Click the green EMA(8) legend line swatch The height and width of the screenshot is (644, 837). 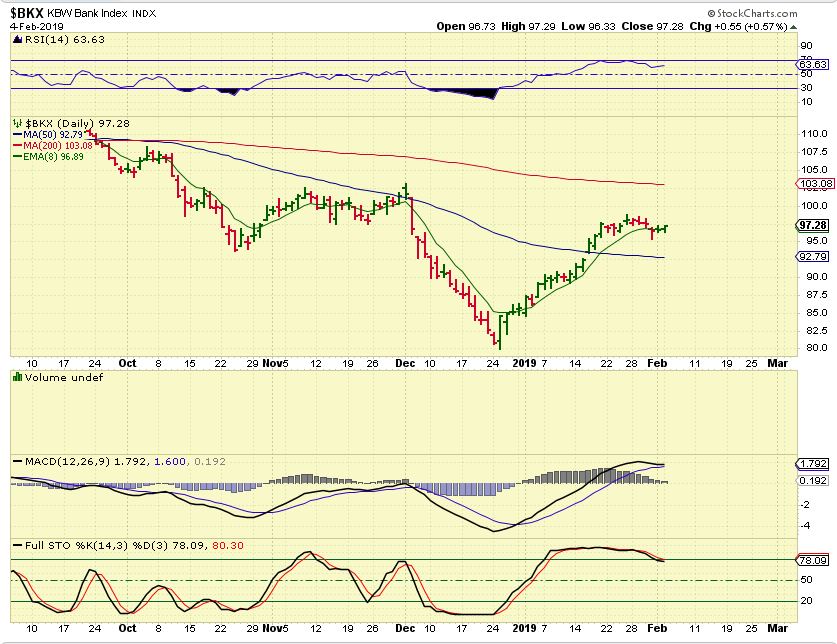coord(17,157)
